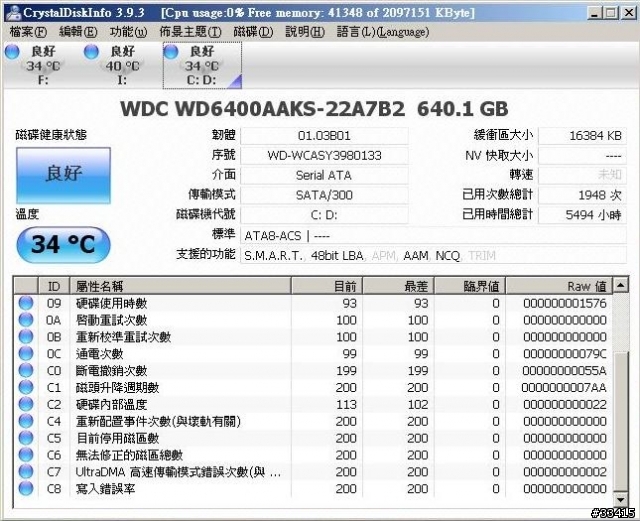Image resolution: width=640 pixels, height=521 pixels.
Task: Click status orb for row C8 寫入錯誤率
Action: 26,488
